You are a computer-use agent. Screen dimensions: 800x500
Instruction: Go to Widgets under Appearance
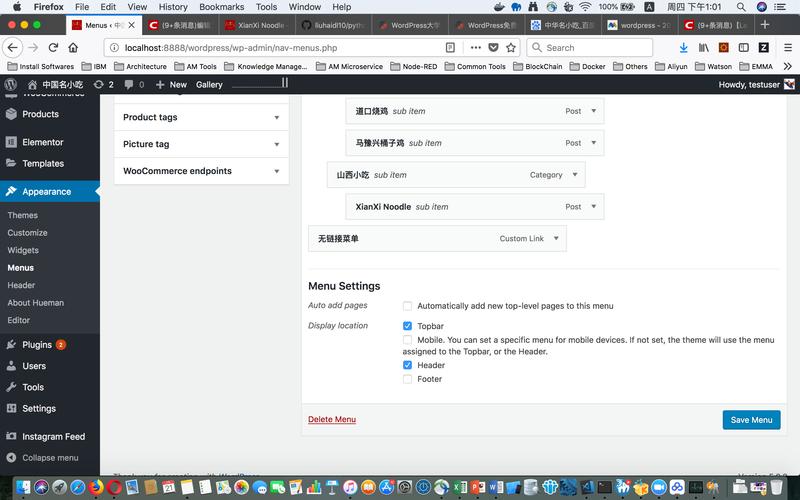point(23,250)
